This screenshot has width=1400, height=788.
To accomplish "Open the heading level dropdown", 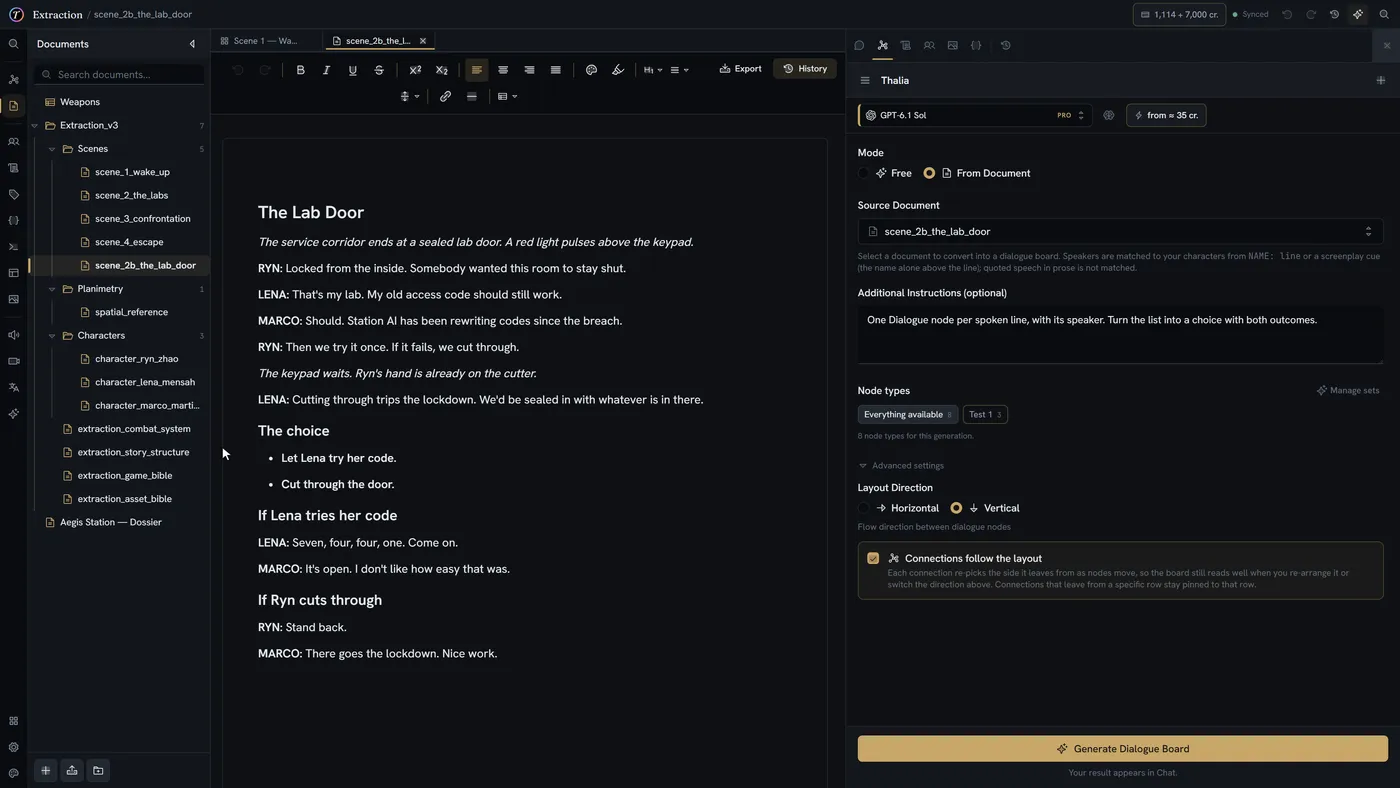I will (653, 70).
